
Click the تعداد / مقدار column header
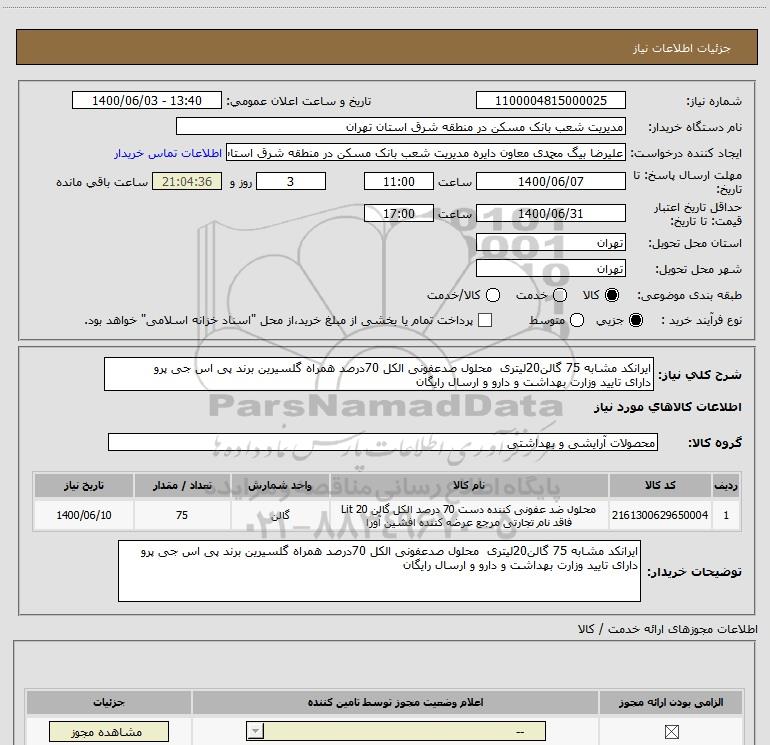182,485
